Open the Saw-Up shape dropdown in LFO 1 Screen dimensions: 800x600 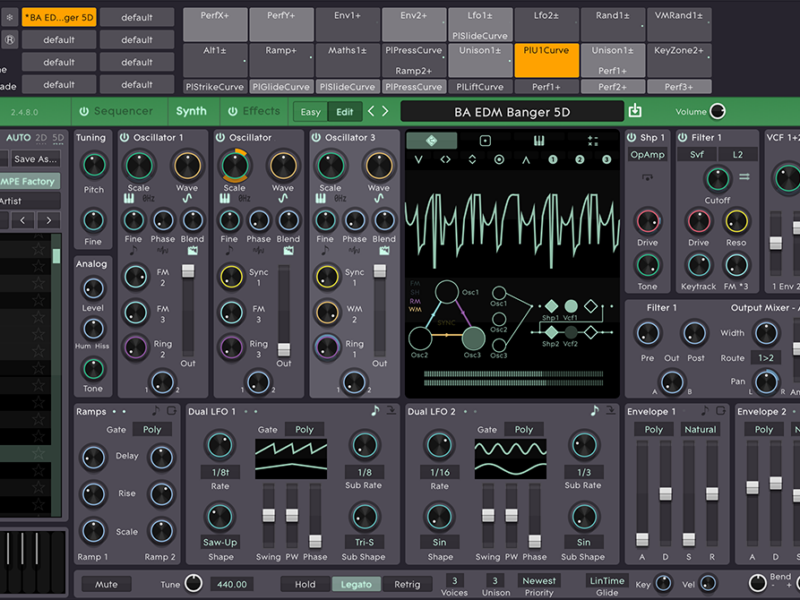click(x=221, y=542)
